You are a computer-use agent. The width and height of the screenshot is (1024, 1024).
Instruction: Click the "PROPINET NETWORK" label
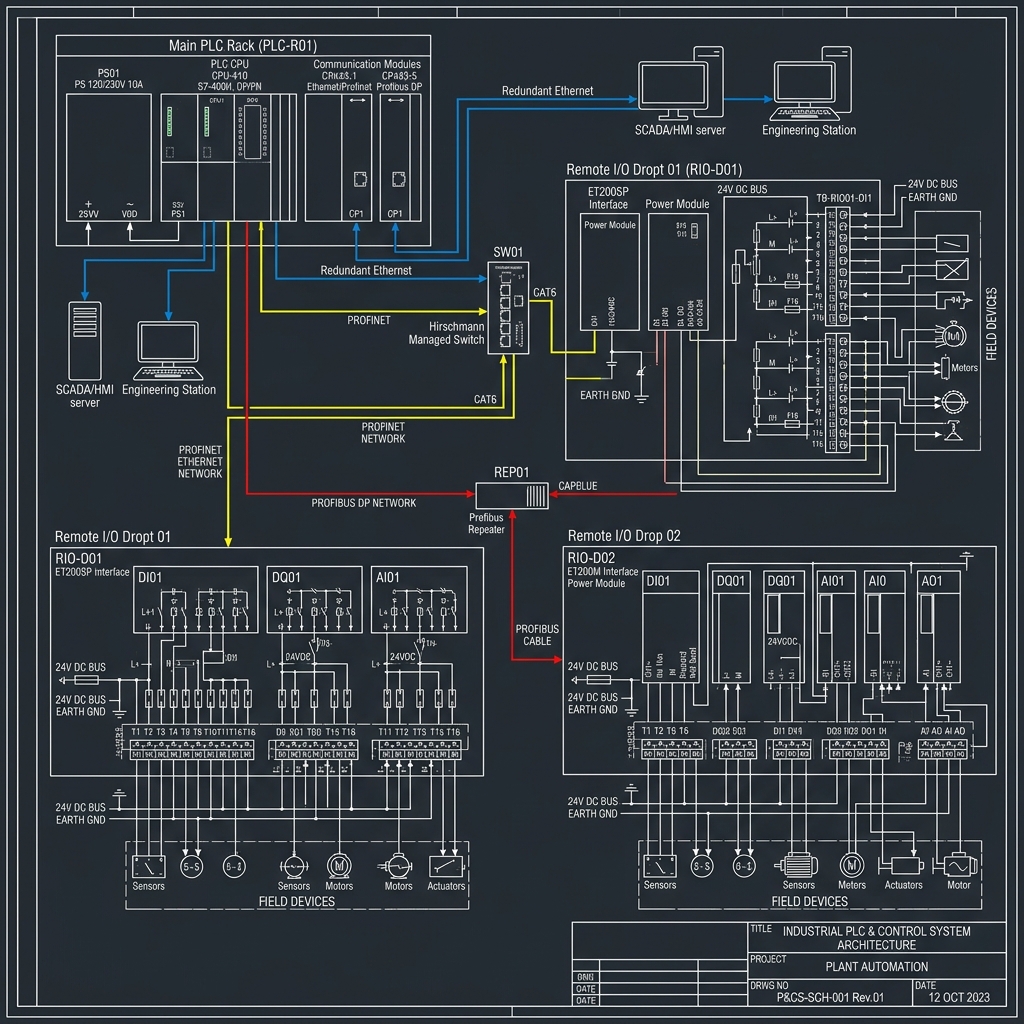tap(383, 433)
